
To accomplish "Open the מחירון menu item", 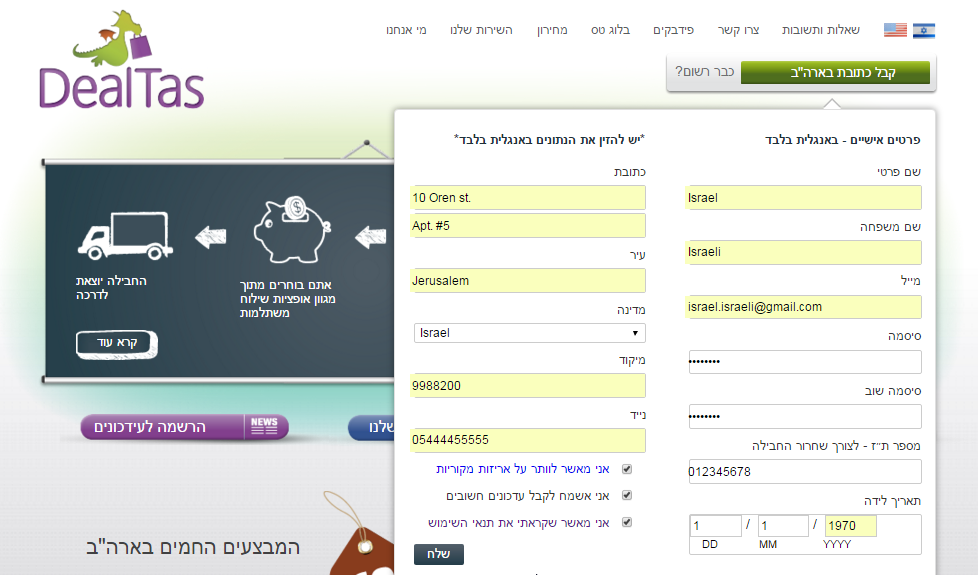I will pyautogui.click(x=550, y=30).
